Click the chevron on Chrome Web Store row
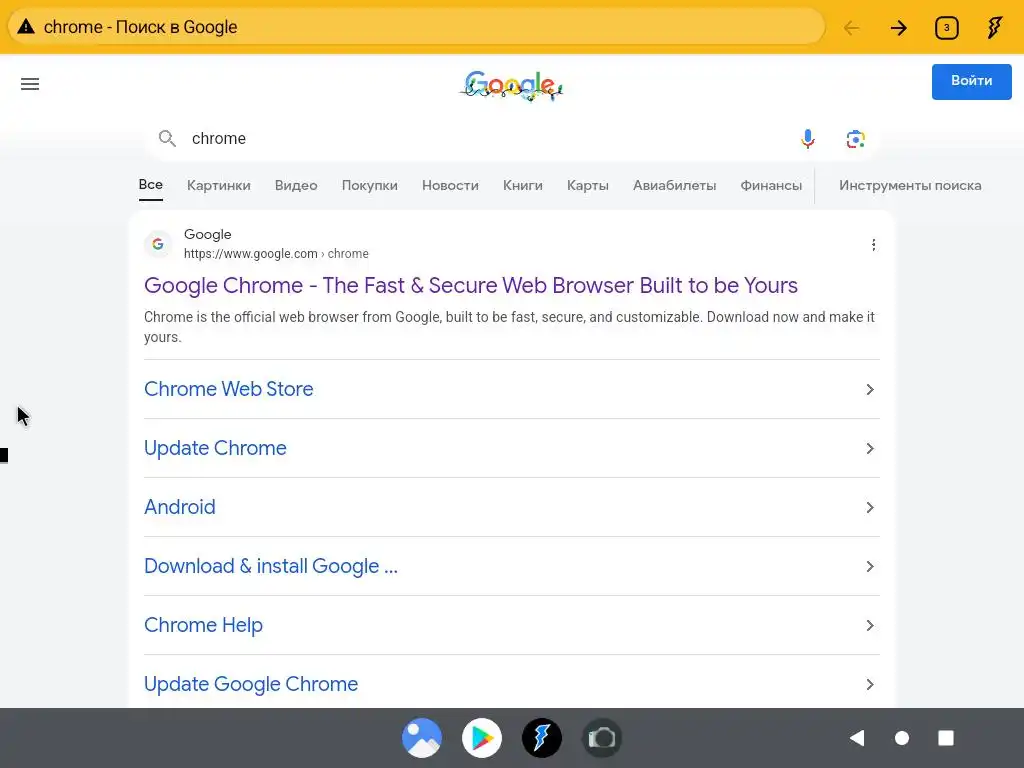This screenshot has height=768, width=1024. tap(870, 389)
